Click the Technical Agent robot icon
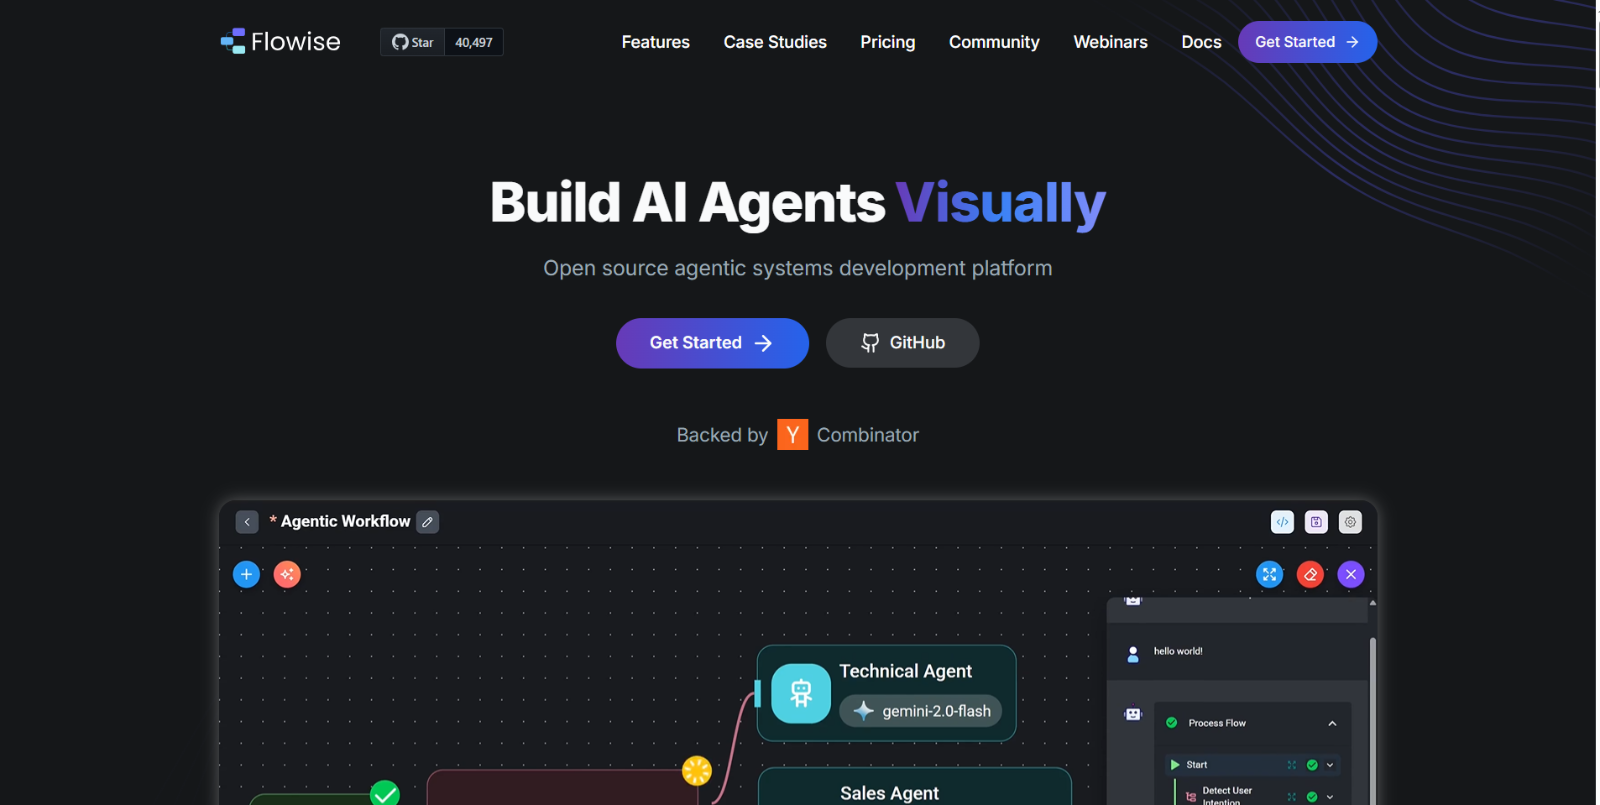 [x=801, y=693]
